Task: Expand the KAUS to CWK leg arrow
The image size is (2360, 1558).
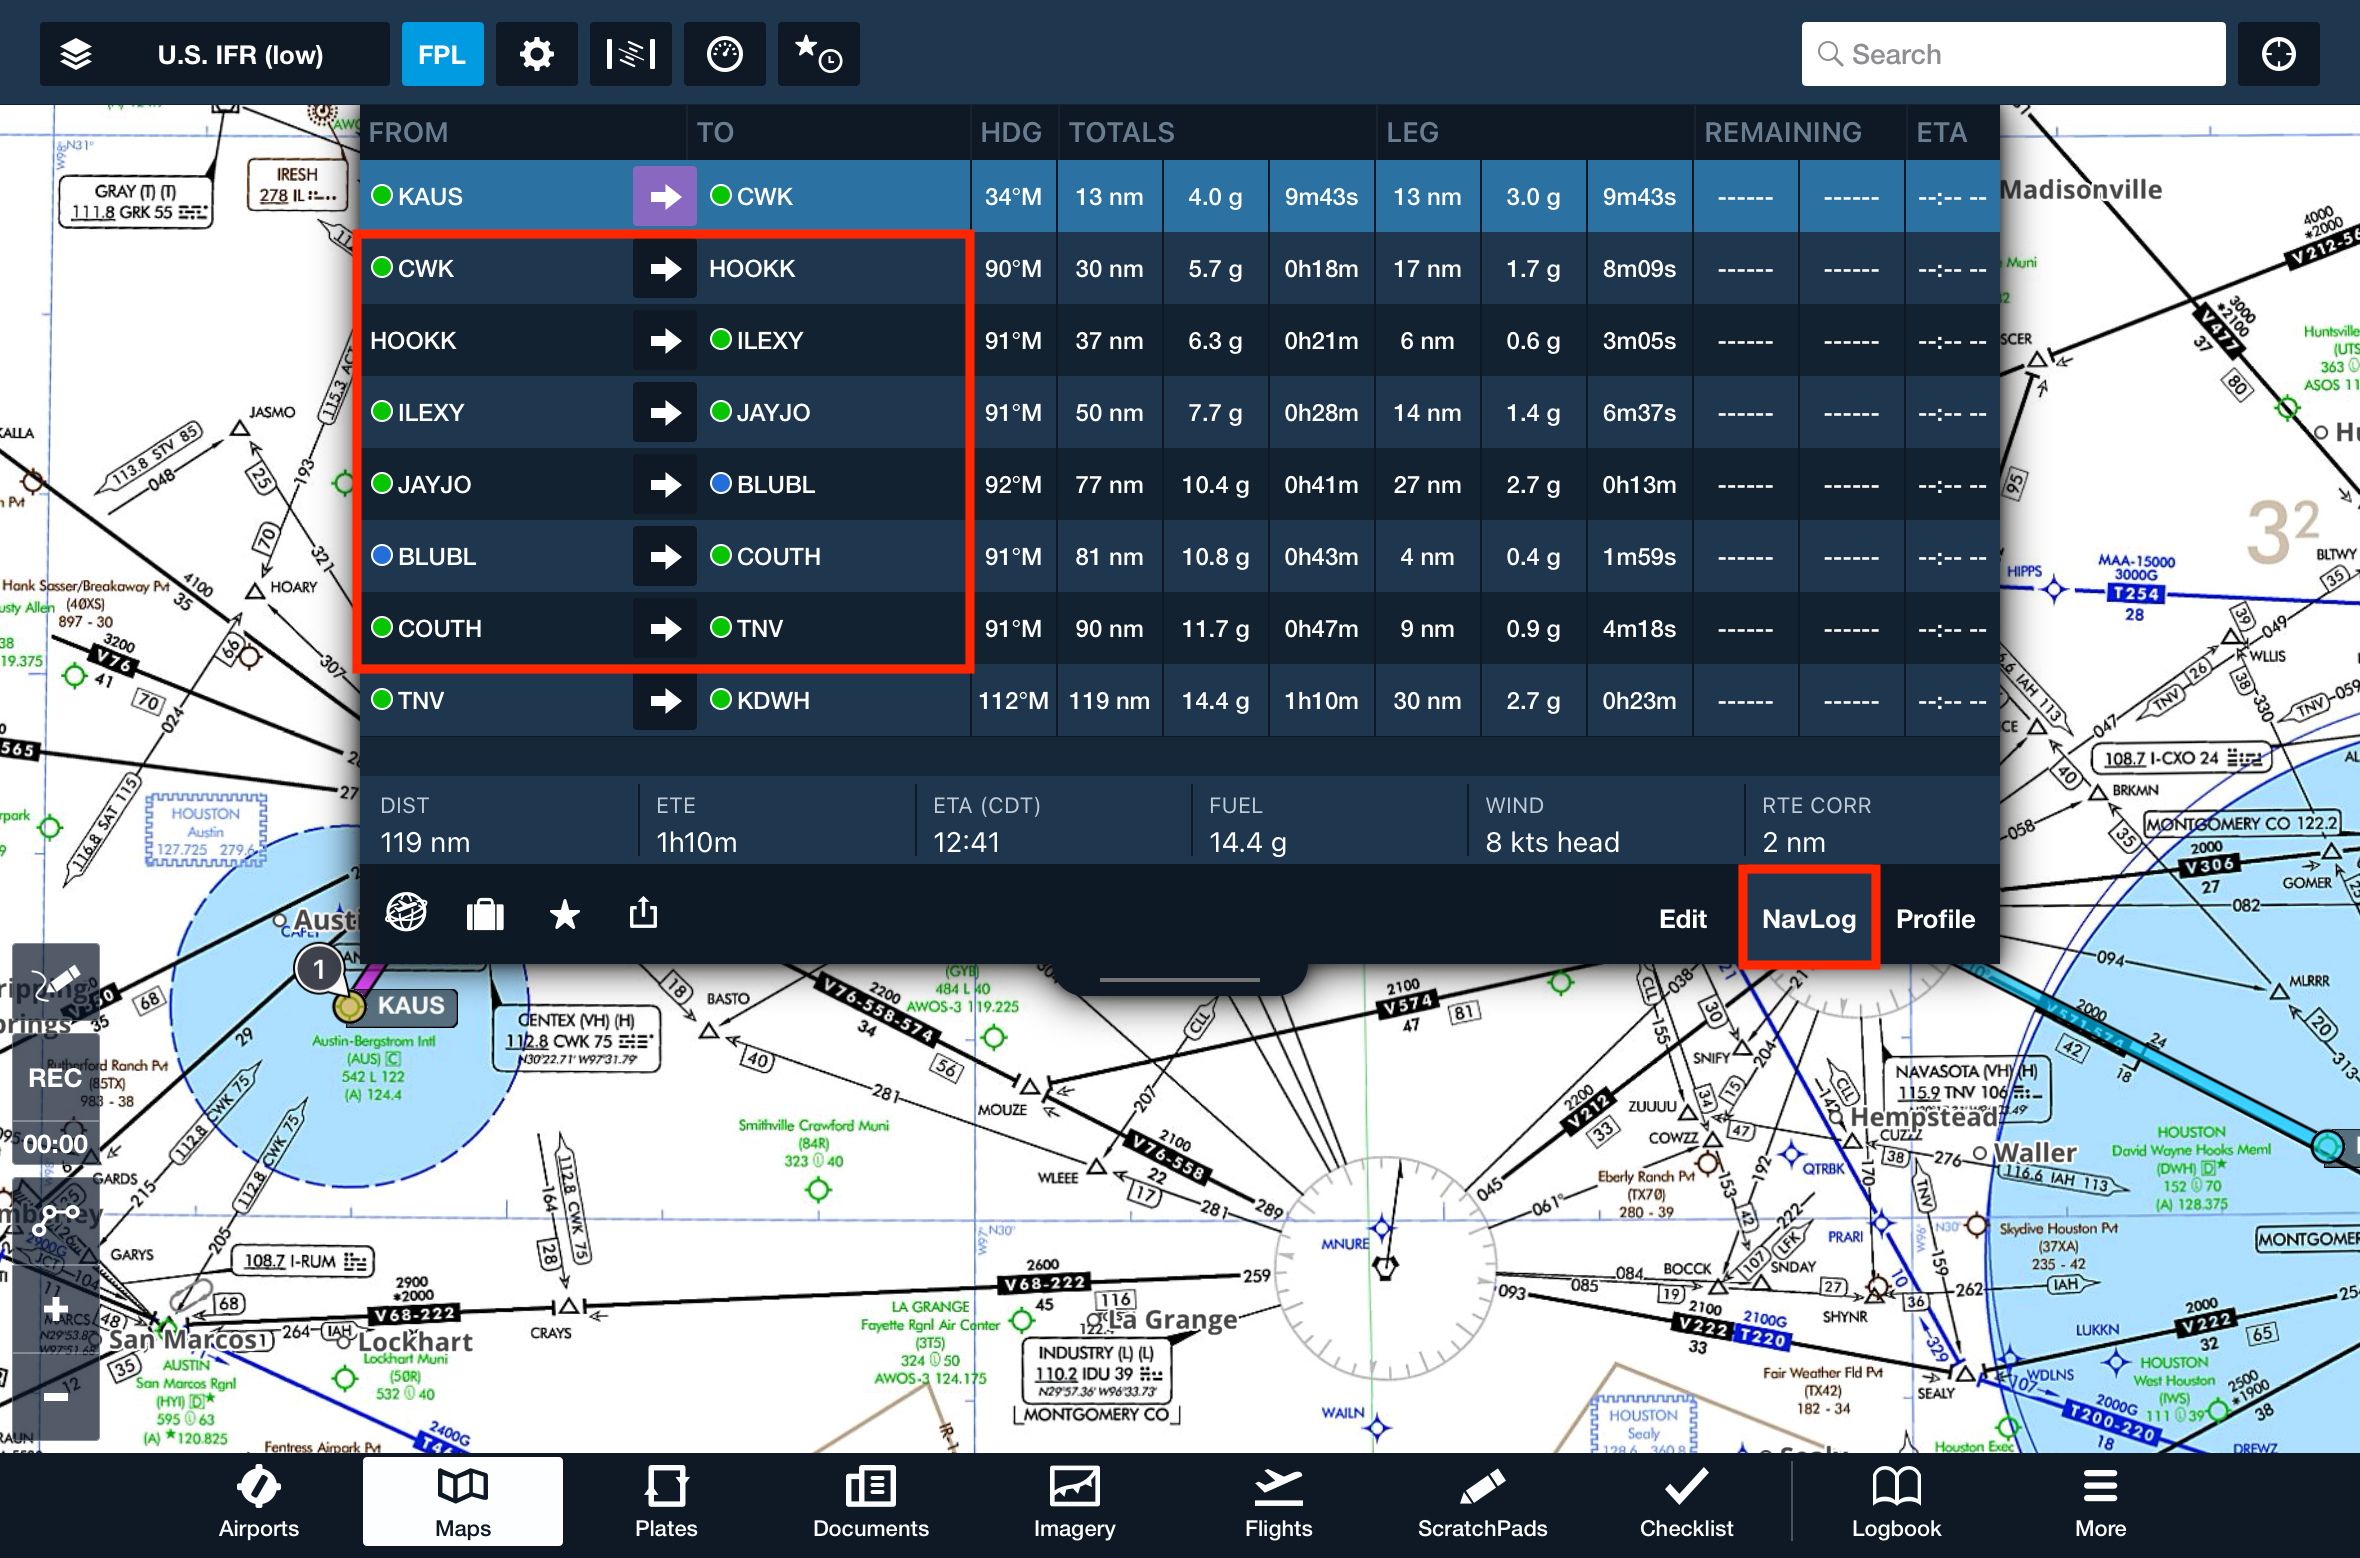Action: (664, 196)
